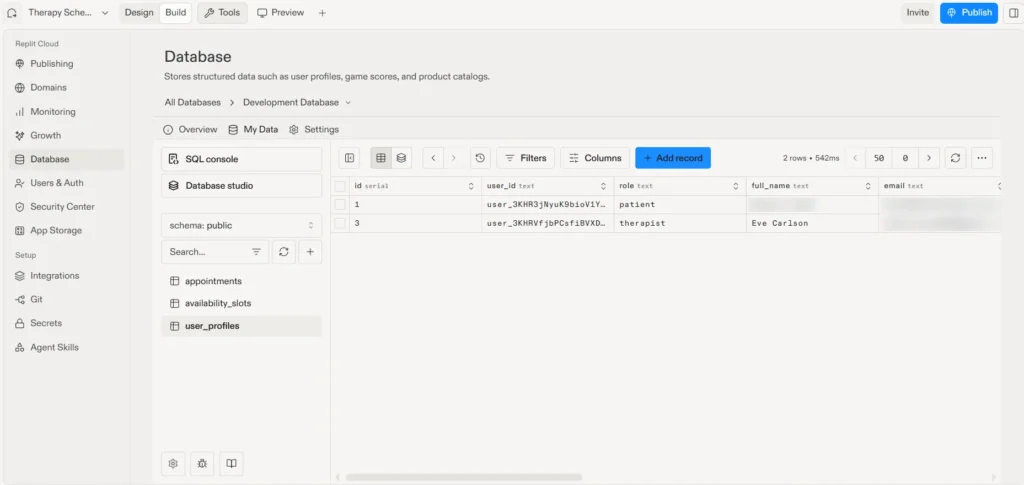Viewport: 1024px width, 485px height.
Task: Switch to stacked layers view icon
Action: pyautogui.click(x=402, y=158)
